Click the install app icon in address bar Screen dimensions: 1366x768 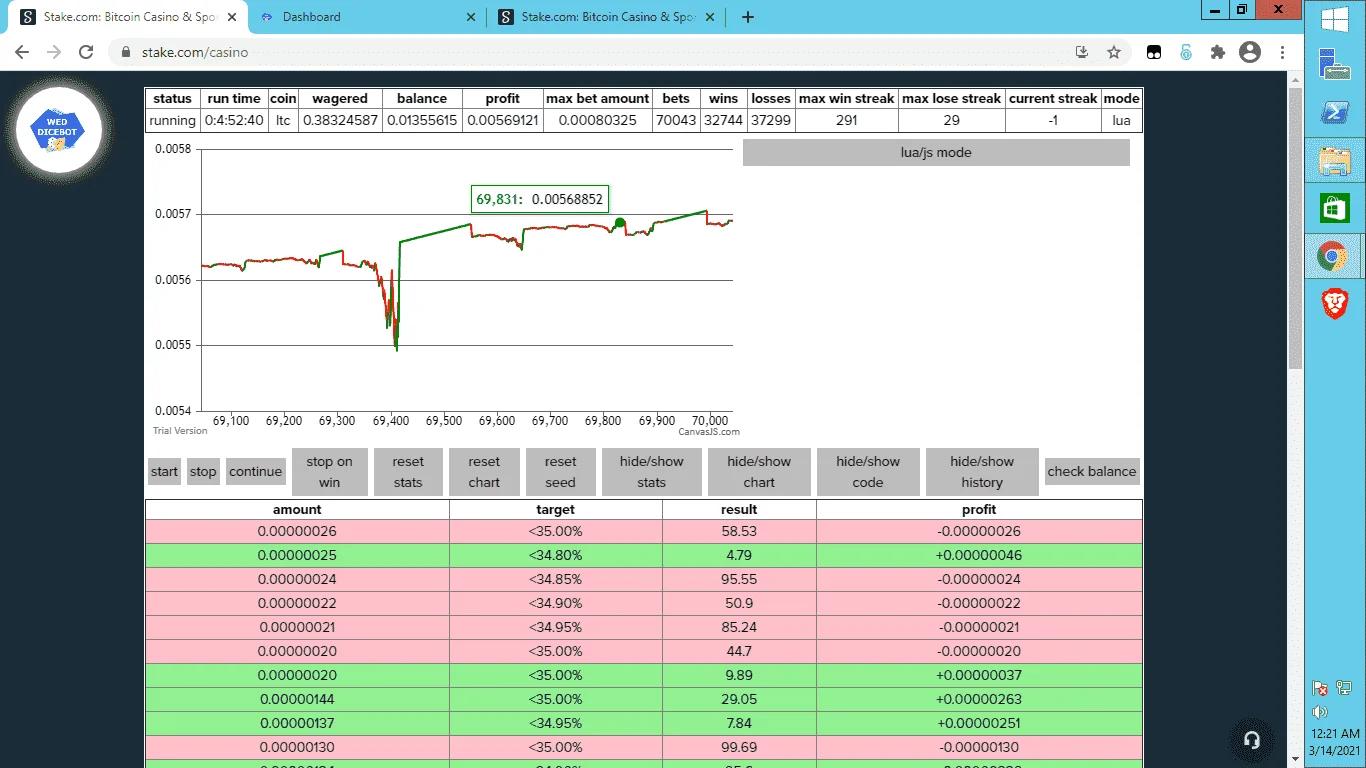tap(1082, 52)
